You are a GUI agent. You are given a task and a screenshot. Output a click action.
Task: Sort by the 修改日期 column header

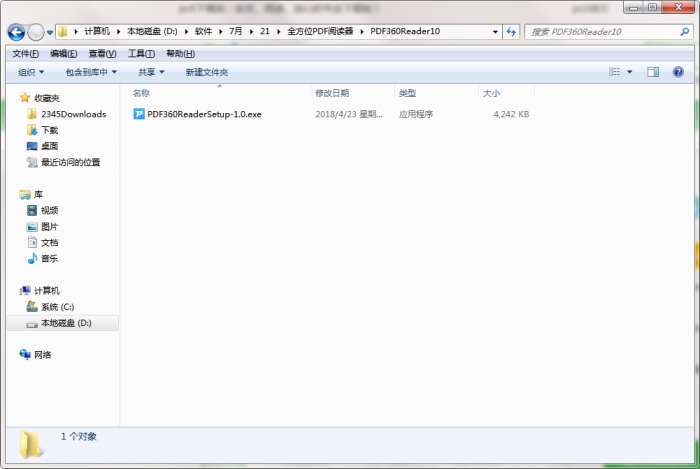(x=332, y=93)
